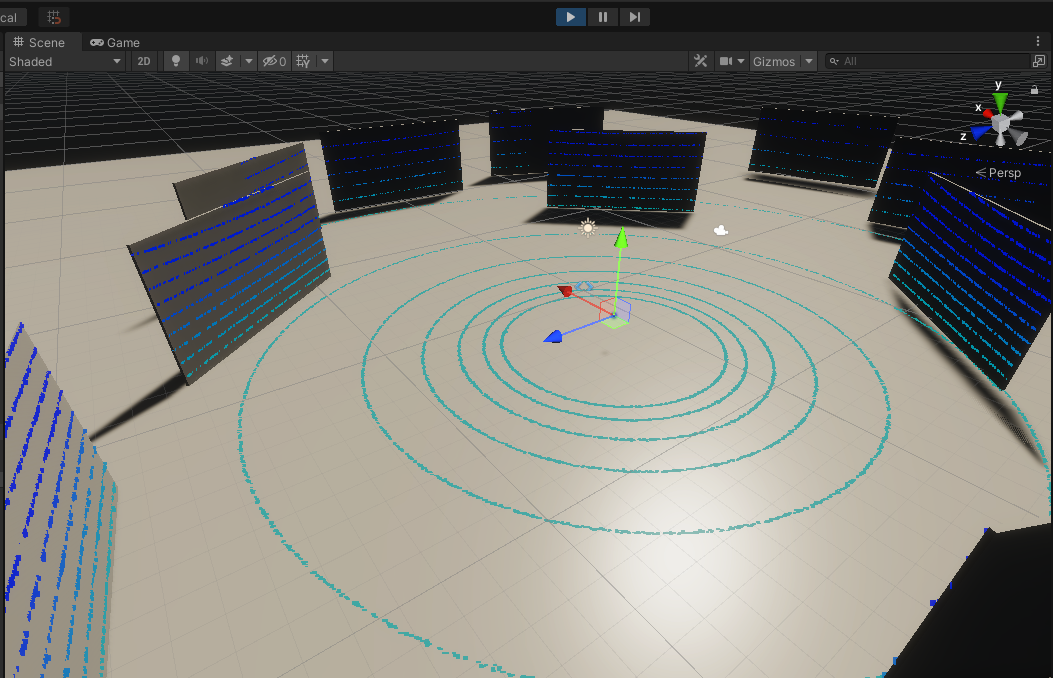Image resolution: width=1053 pixels, height=678 pixels.
Task: Expand the grid options dropdown arrow
Action: tap(324, 61)
